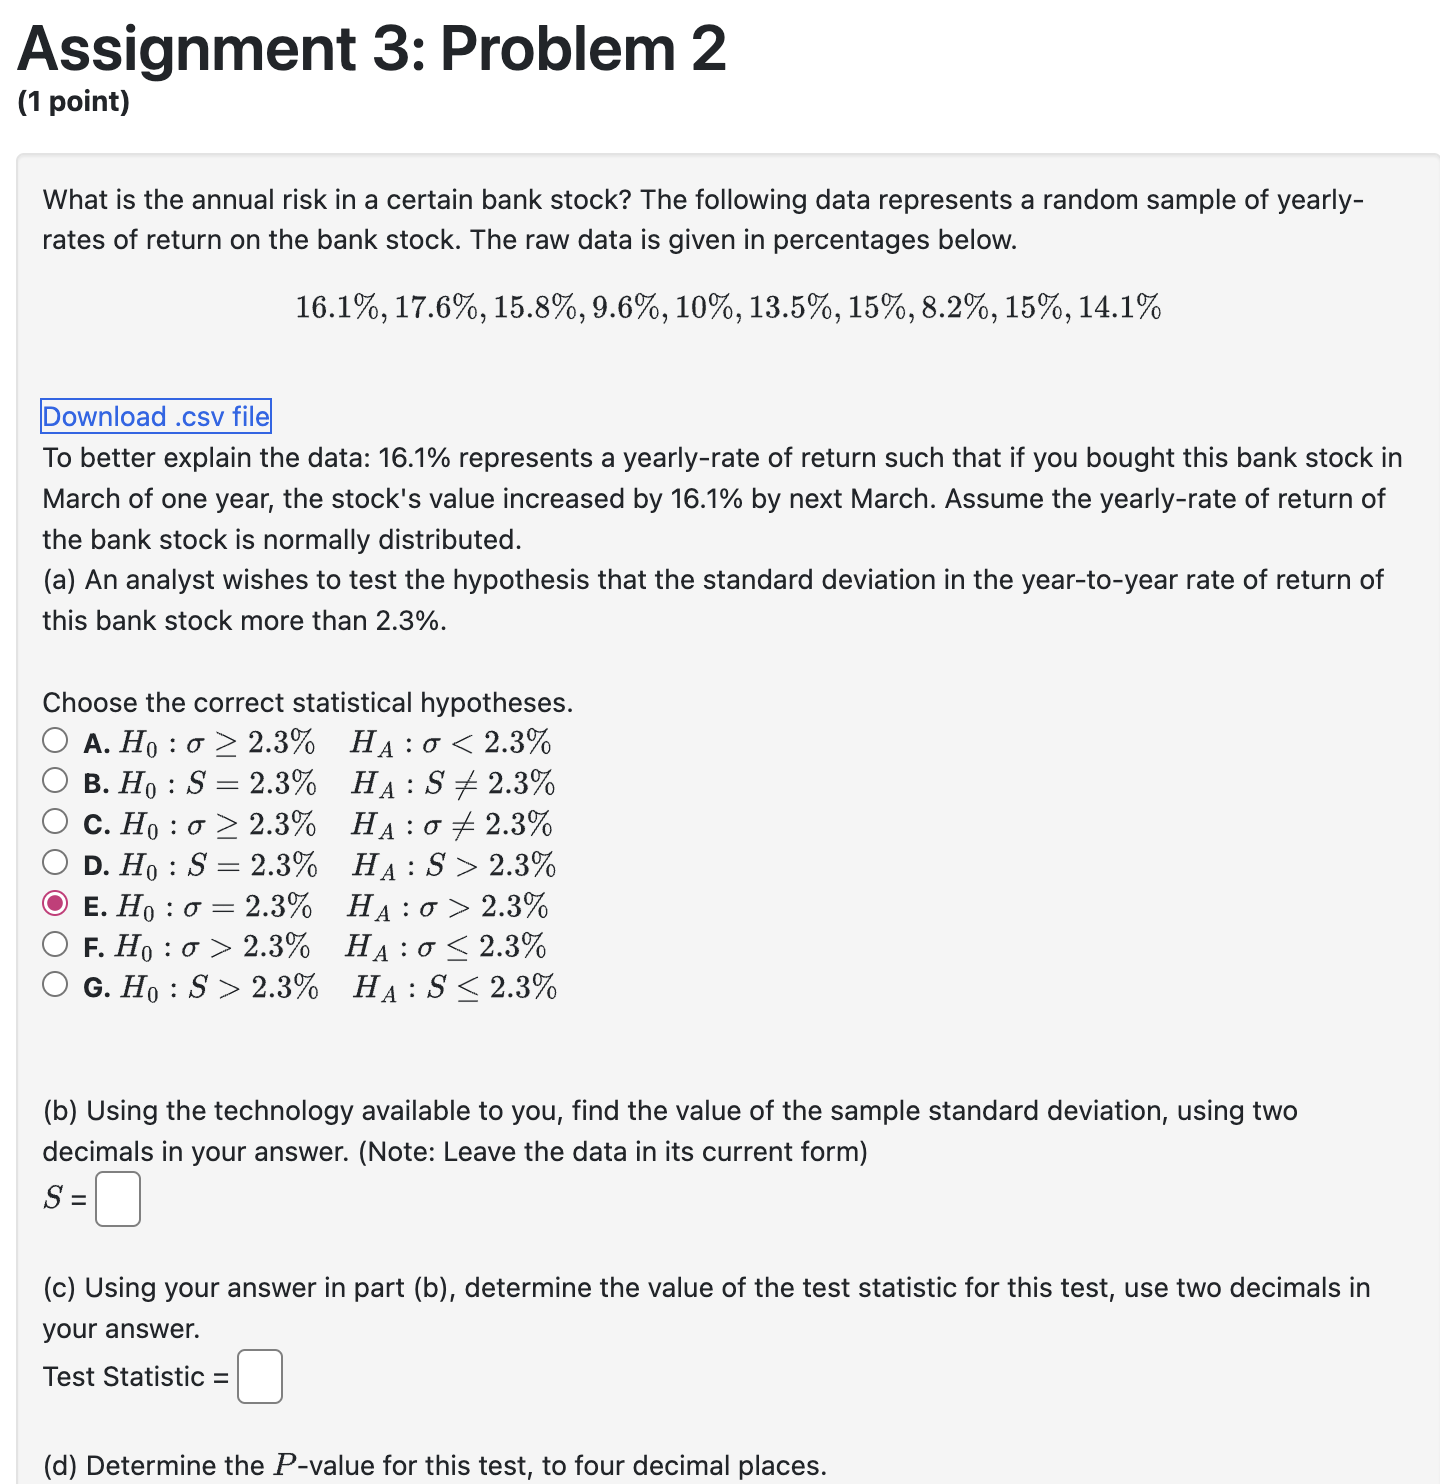Screen dimensions: 1440x1484
Task: Click the Test Statistic answer box
Action: (x=259, y=1377)
